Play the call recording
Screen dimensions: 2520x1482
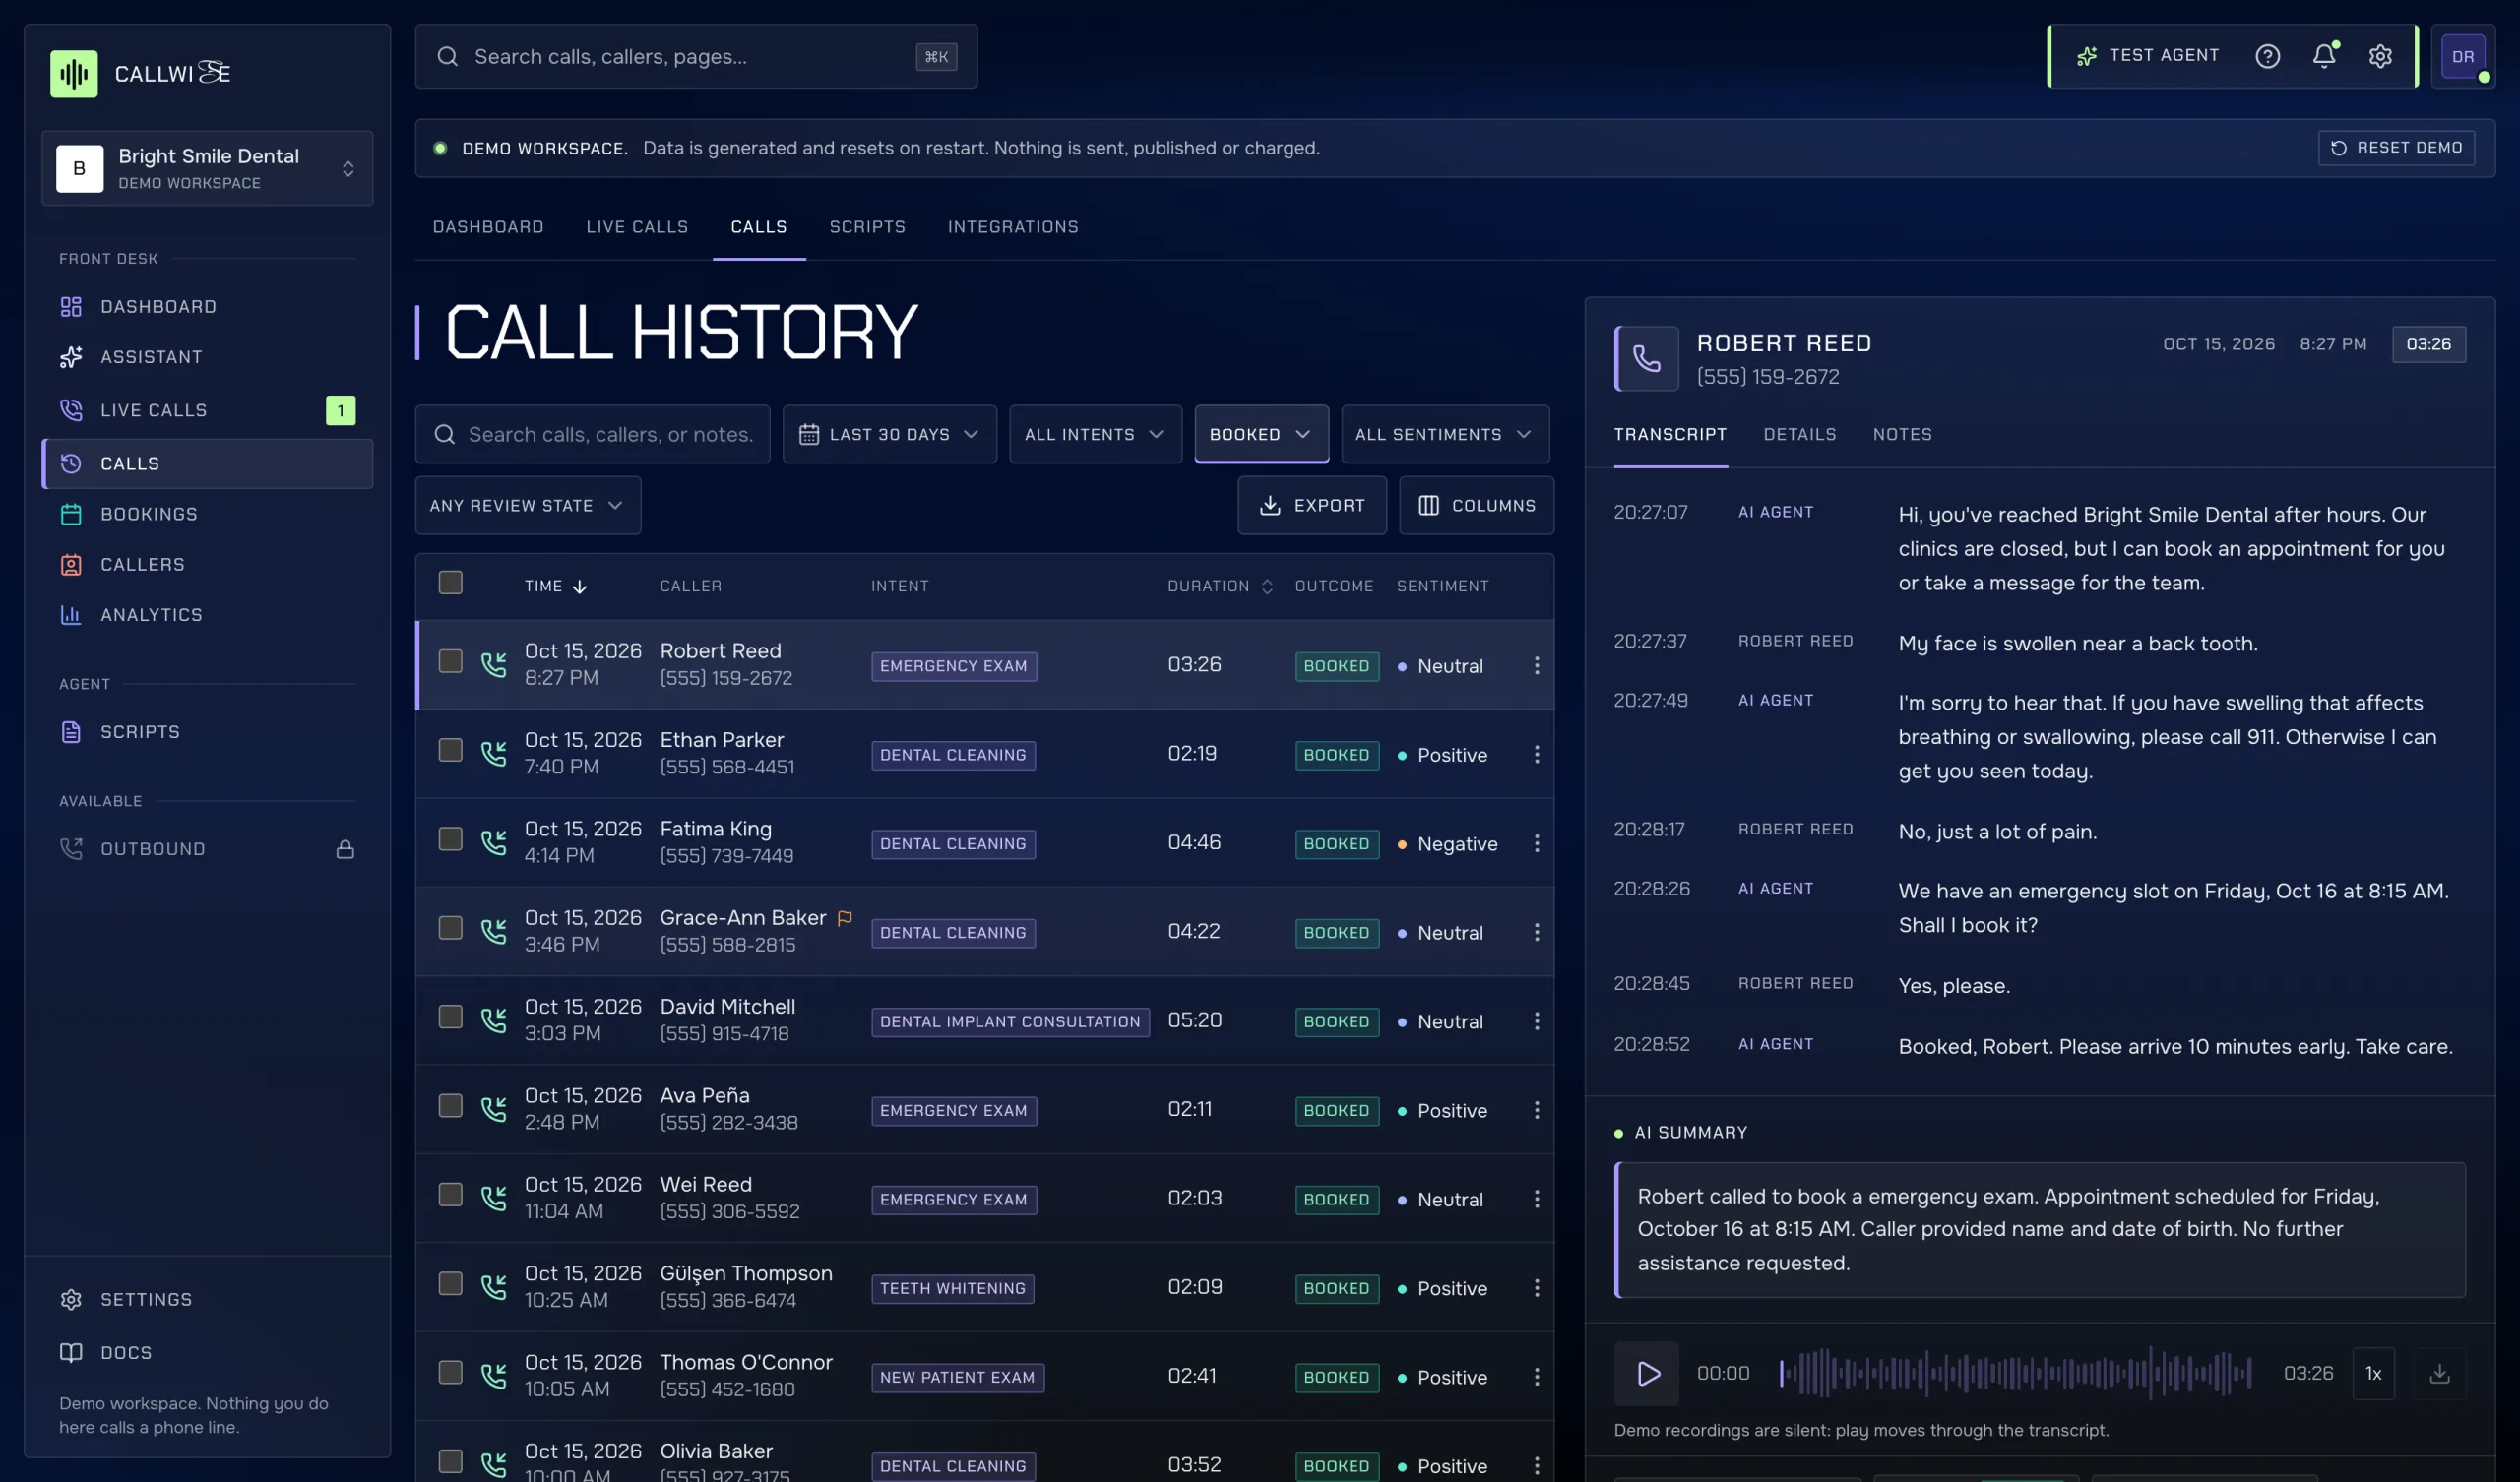click(x=1646, y=1373)
